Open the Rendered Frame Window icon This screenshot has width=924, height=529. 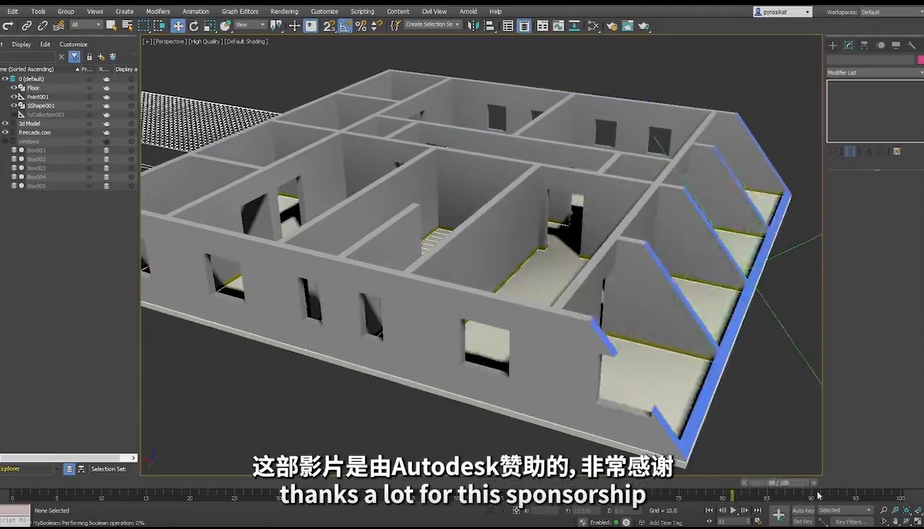(x=628, y=25)
